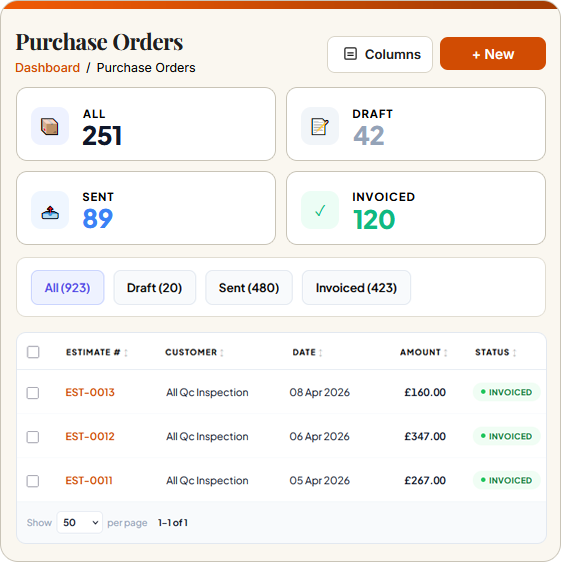Click the checkmark icon in INVOICED card

coord(320,210)
